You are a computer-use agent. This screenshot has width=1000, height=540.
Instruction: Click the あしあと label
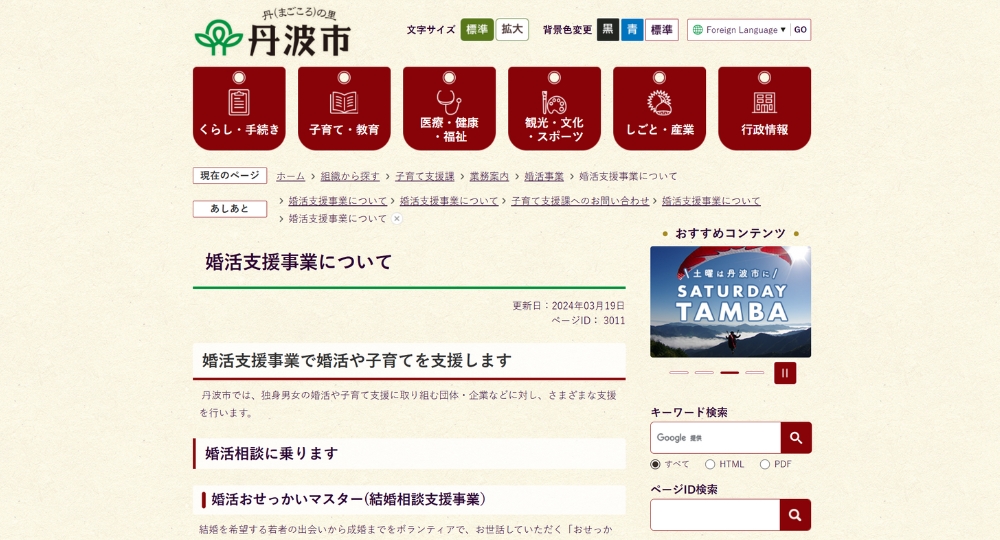pyautogui.click(x=230, y=208)
